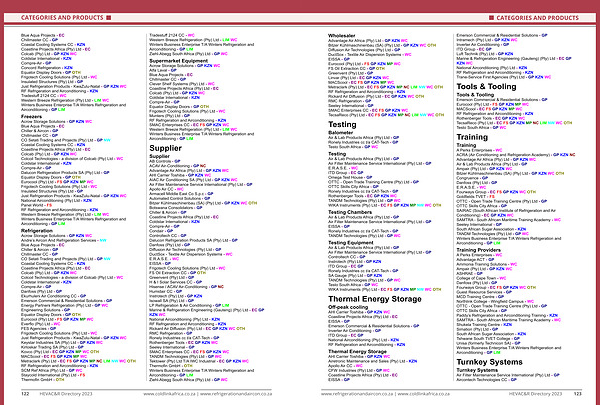Click 'CATEGORIES AND PRODUCTS' header on page 123
The height and width of the screenshot is (405, 600).
537,18
